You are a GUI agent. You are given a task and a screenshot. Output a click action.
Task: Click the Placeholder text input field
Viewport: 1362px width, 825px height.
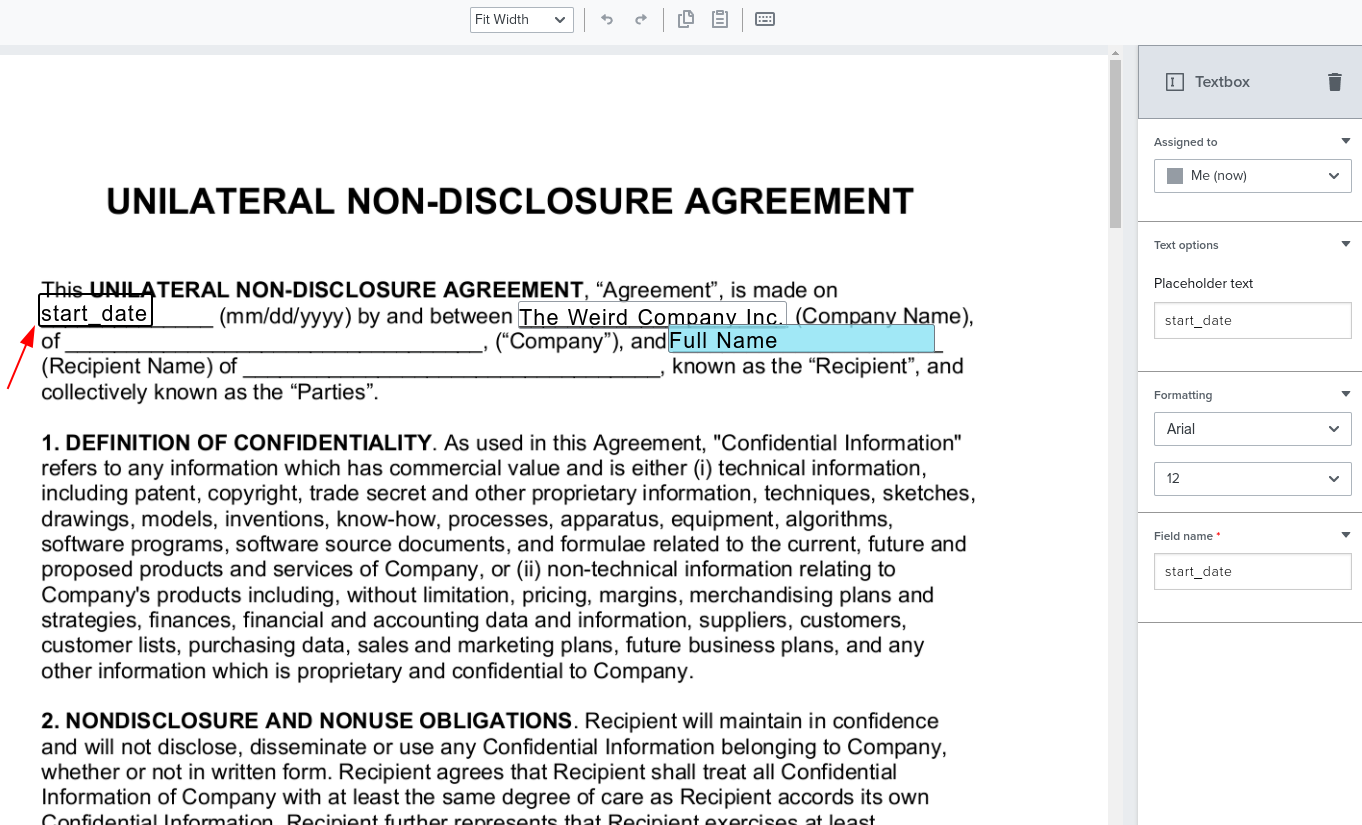click(1253, 321)
